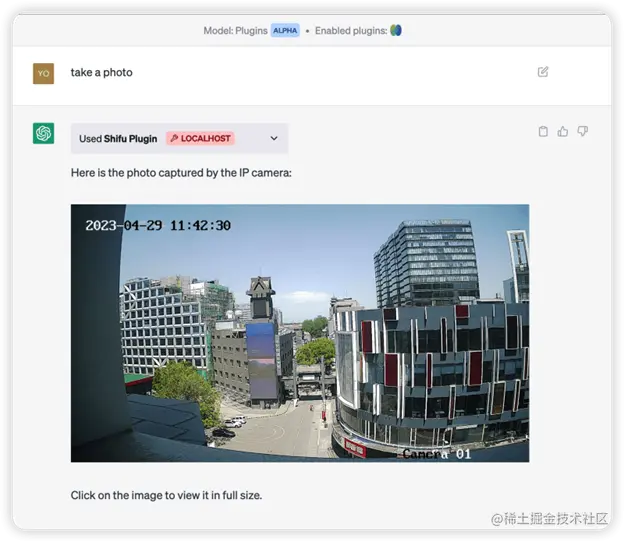
Task: Copy the response with clipboard icon
Action: tap(543, 132)
